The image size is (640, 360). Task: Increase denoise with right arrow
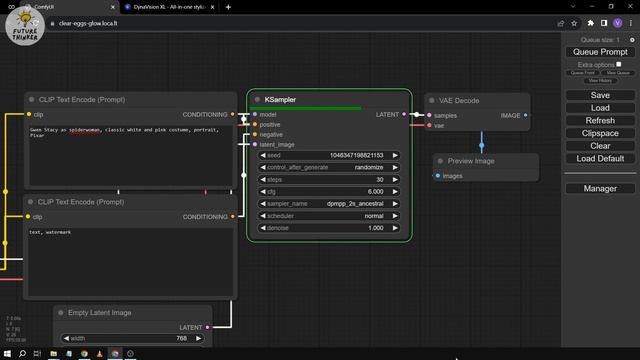pos(395,228)
